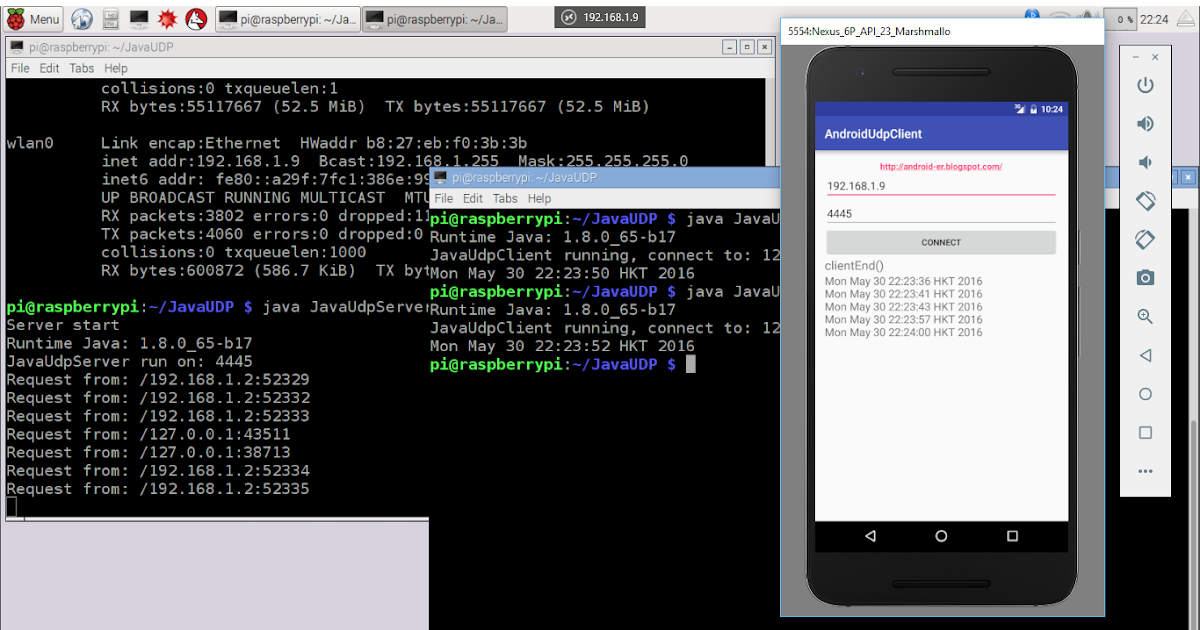Click emulator overview square in side panel
1200x630 pixels.
pyautogui.click(x=1145, y=433)
